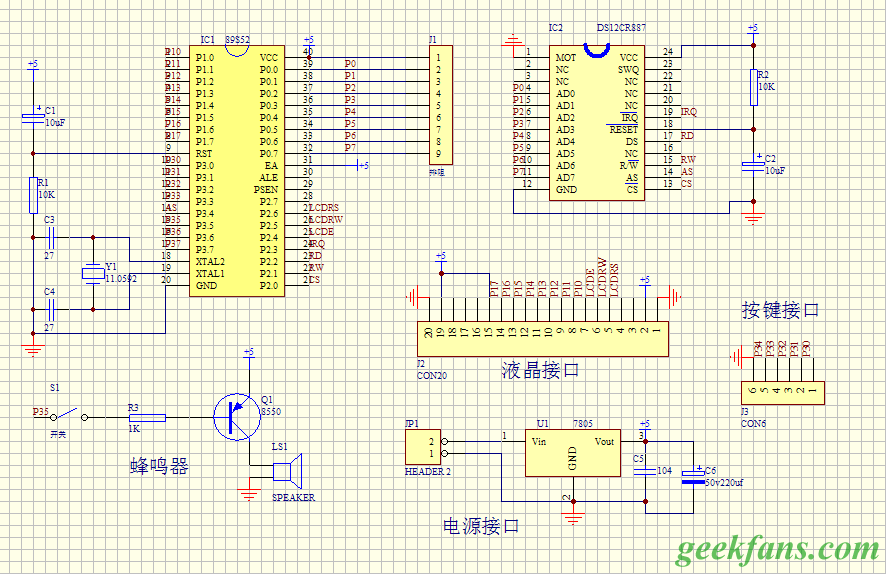Select capacitor C5 labeled 104
Viewport: 886px width, 574px height.
(x=647, y=470)
